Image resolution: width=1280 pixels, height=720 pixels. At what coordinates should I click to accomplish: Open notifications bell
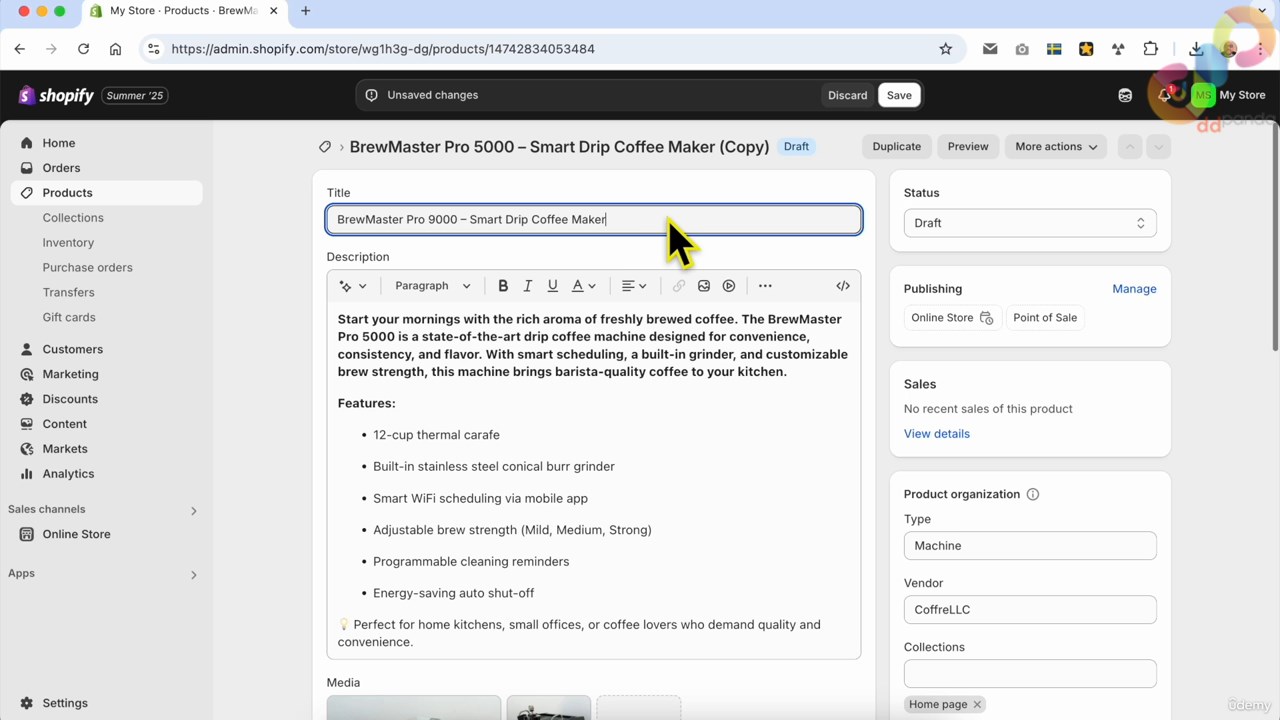click(x=1165, y=95)
